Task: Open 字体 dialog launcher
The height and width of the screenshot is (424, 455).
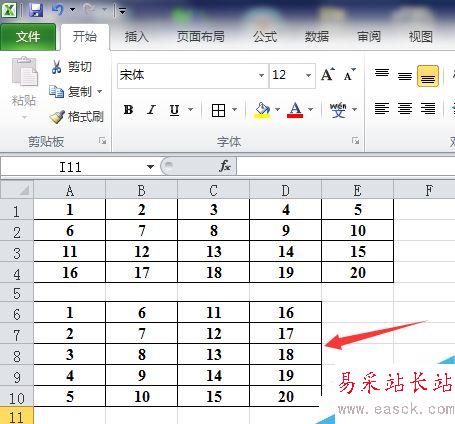Action: [356, 141]
